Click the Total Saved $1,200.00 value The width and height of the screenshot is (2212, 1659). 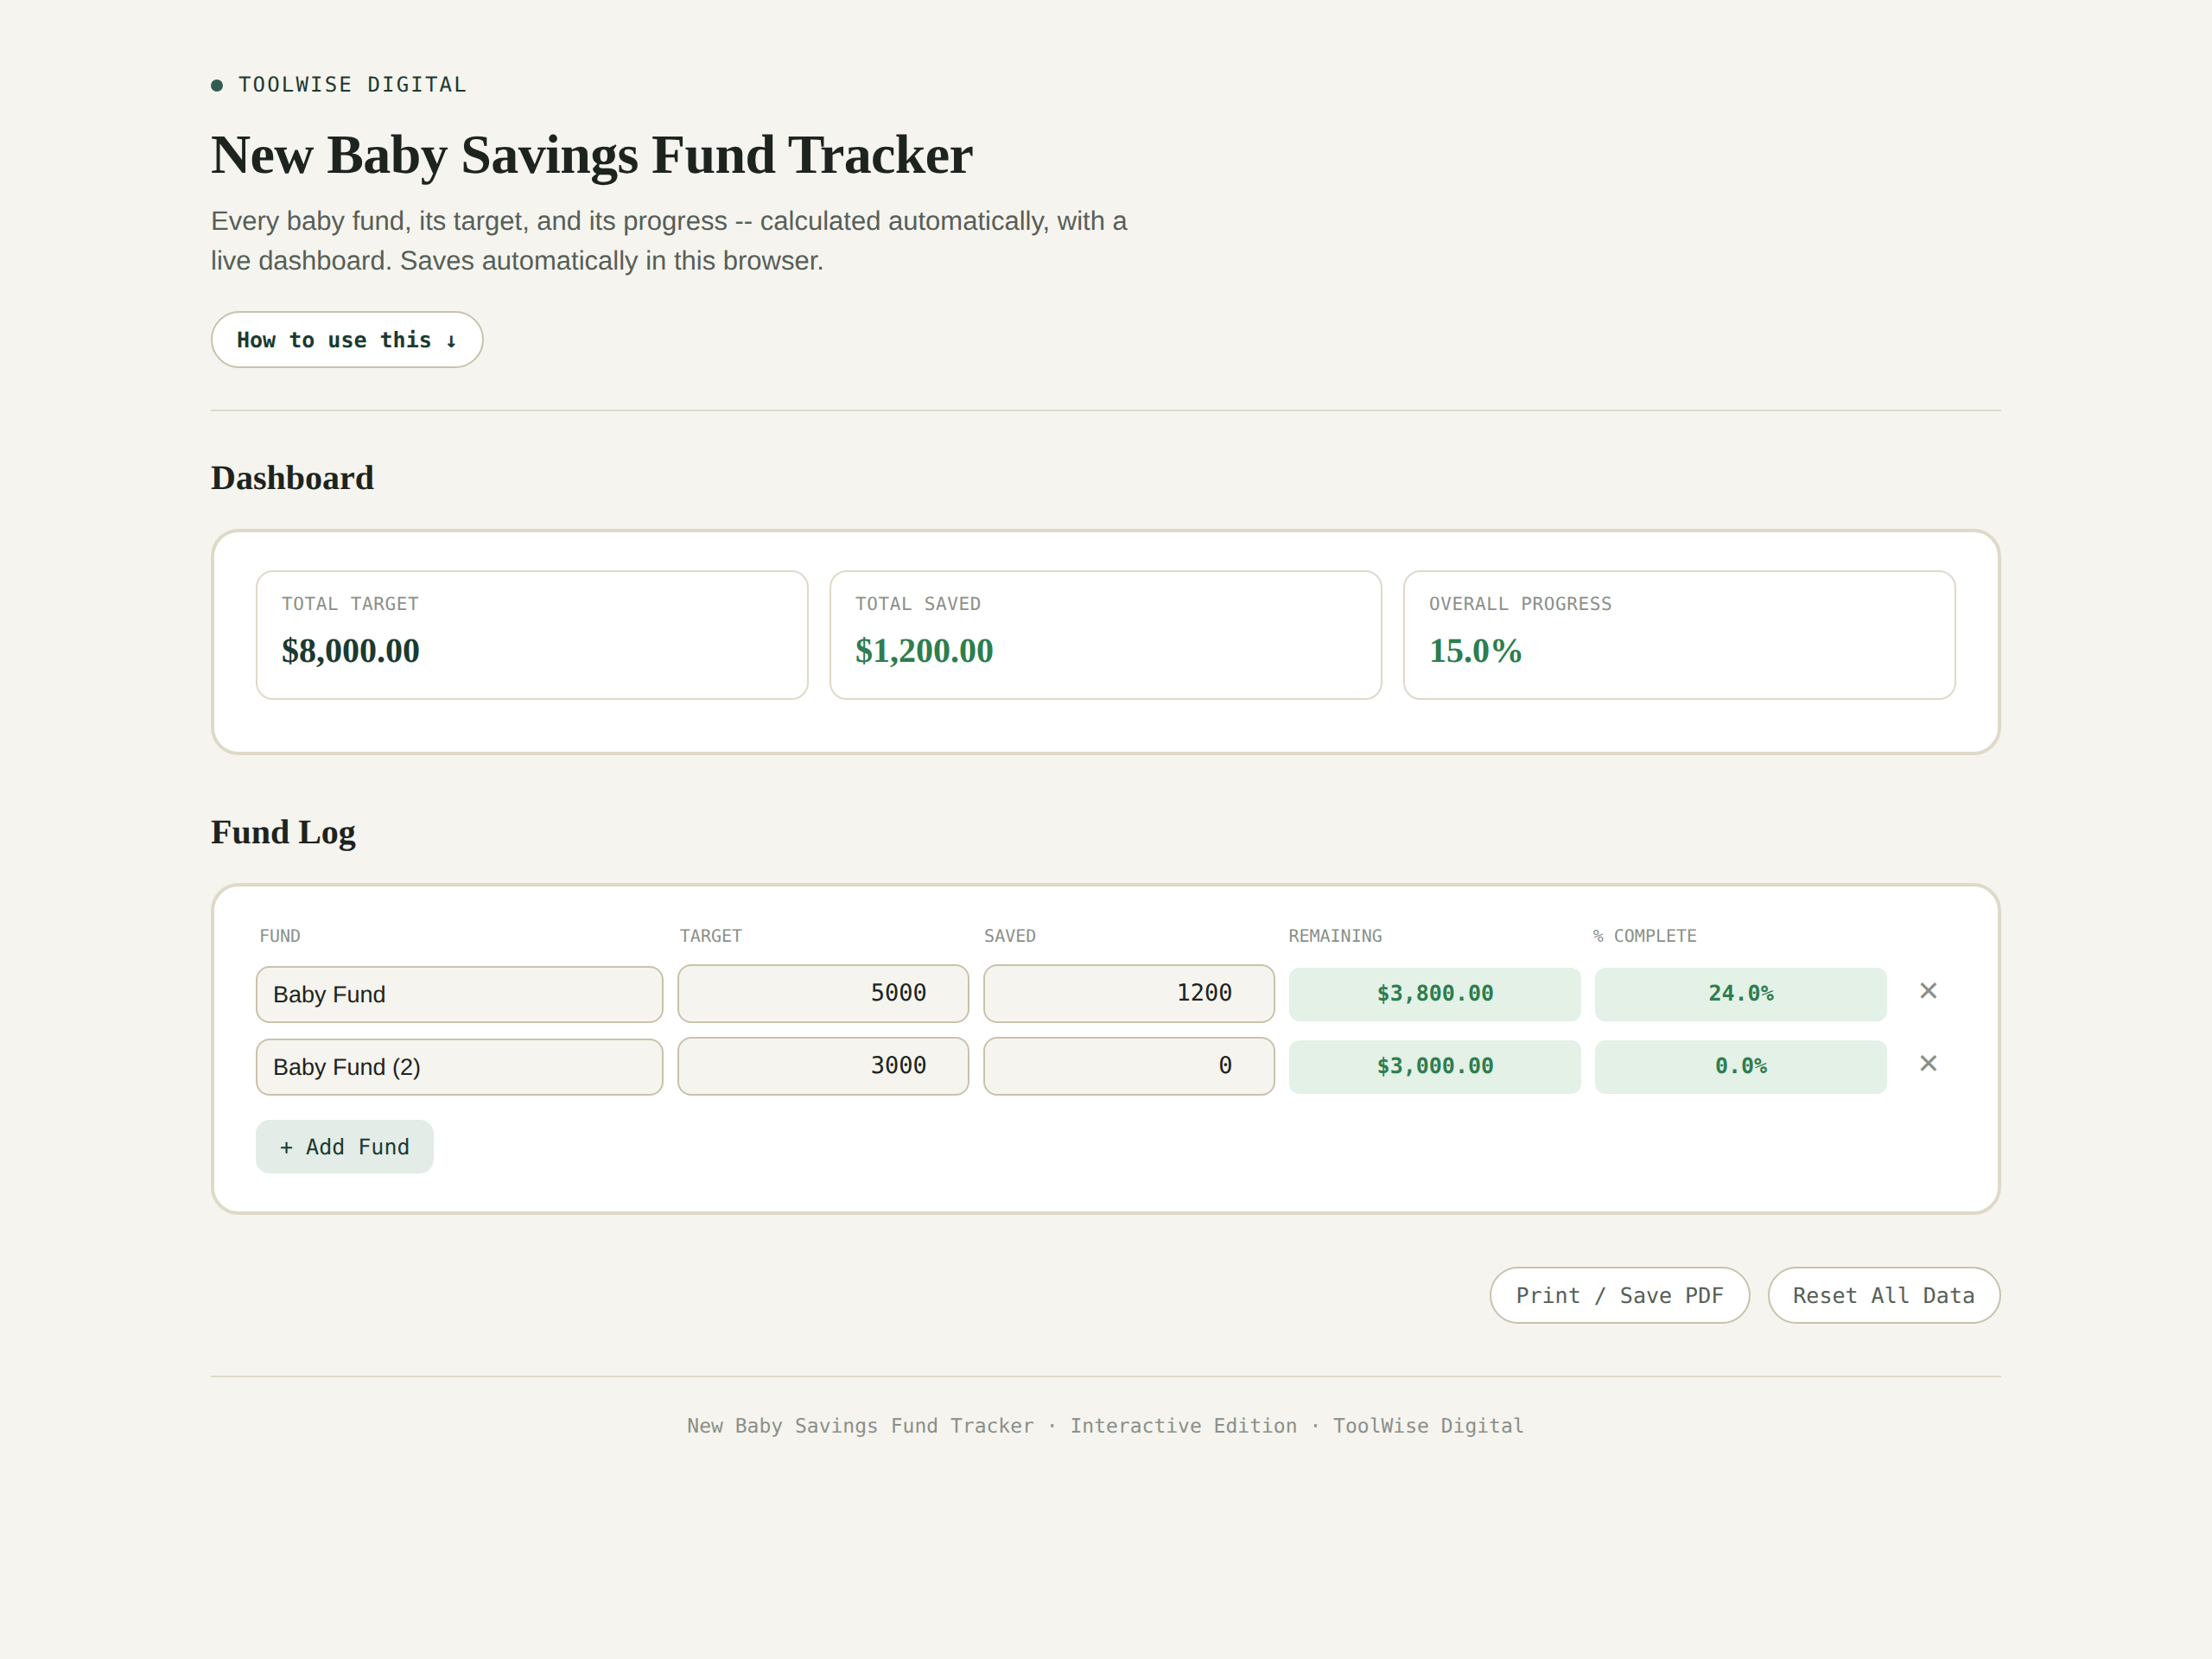924,651
